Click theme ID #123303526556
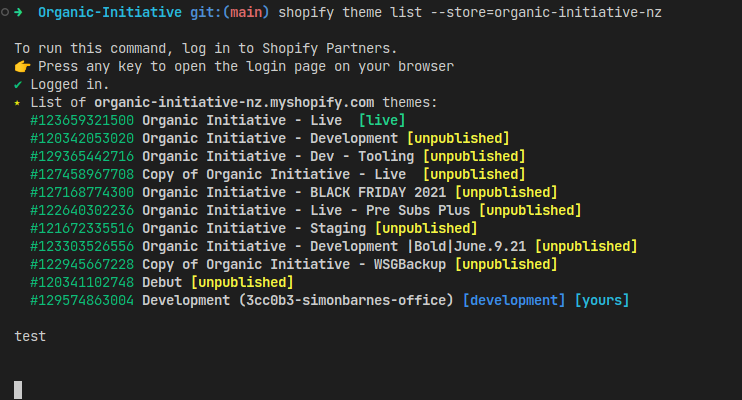Screen dimensions: 742x400 pos(82,246)
